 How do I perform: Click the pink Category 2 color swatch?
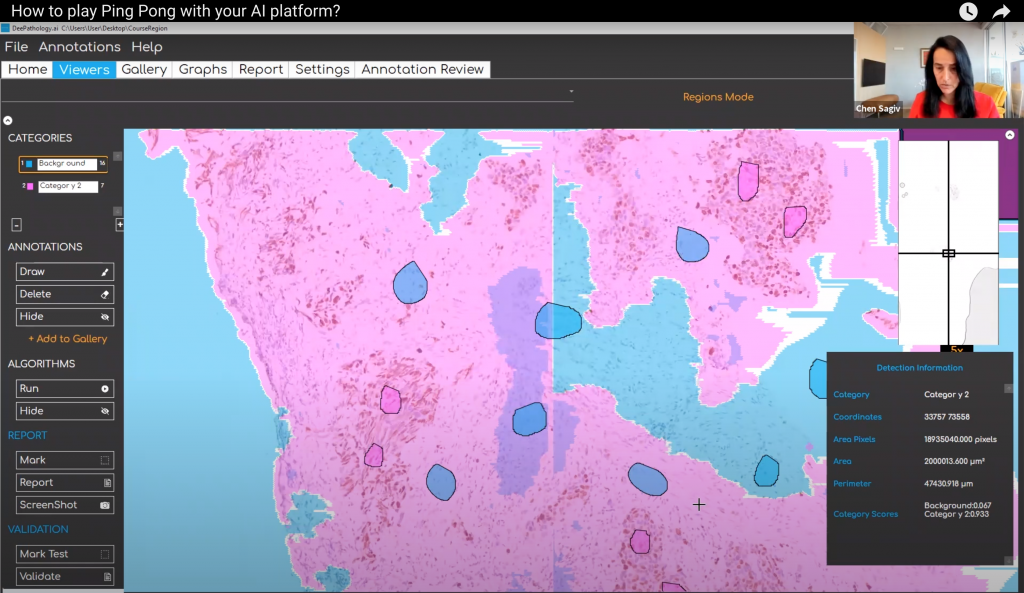(x=30, y=186)
